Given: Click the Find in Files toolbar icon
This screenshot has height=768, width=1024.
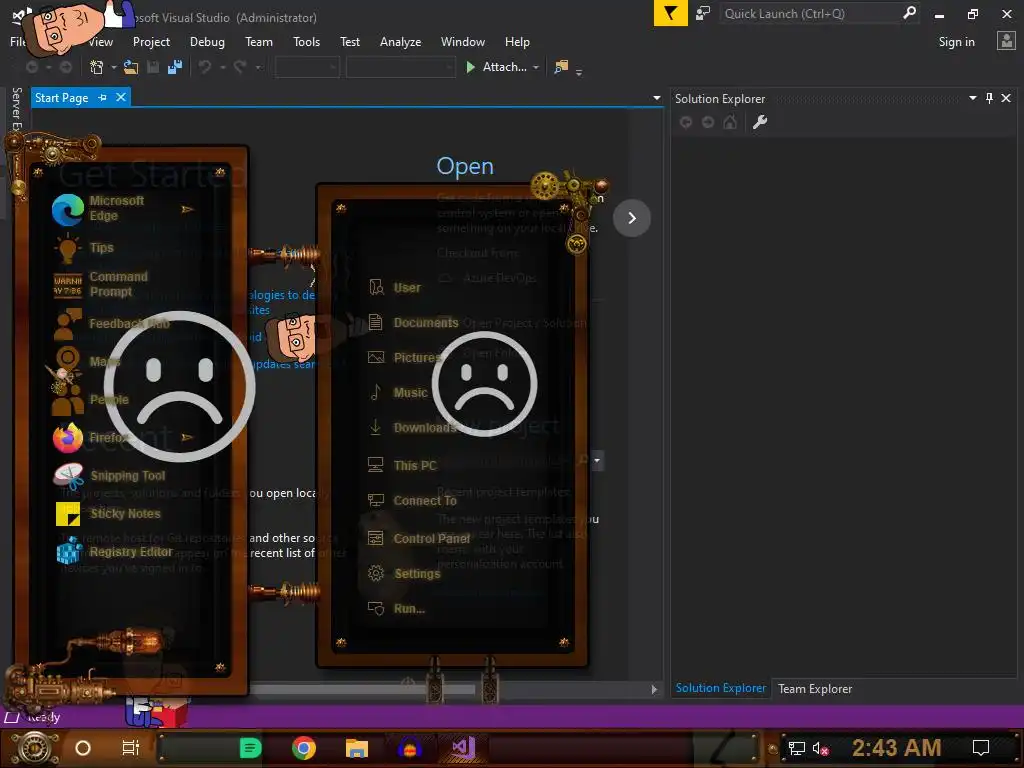Looking at the screenshot, I should 561,67.
